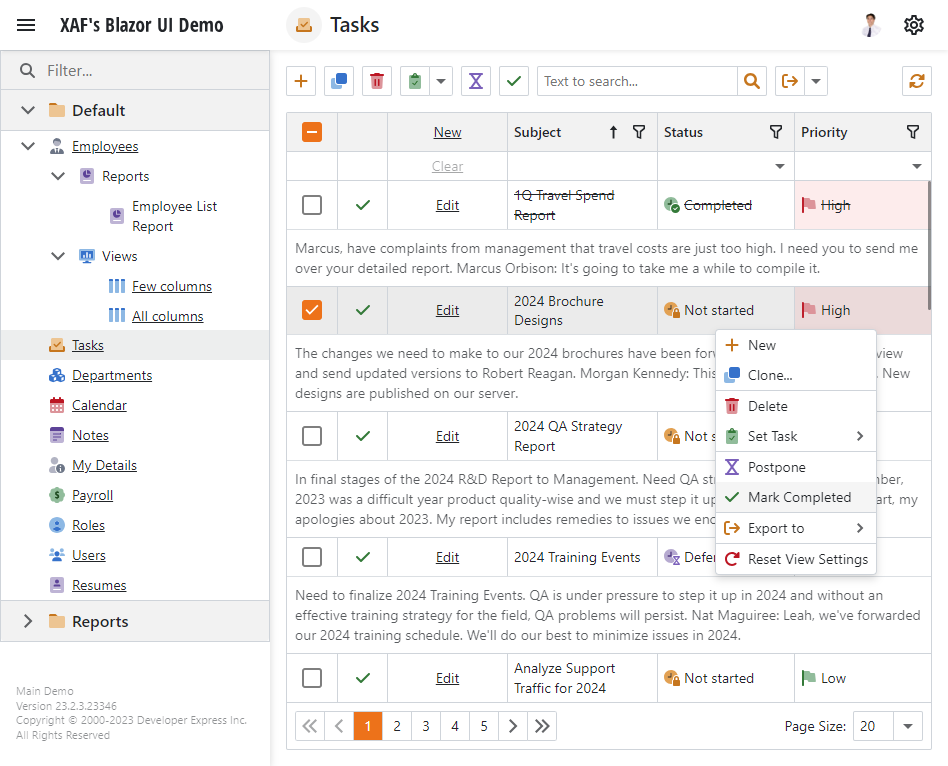Click the Departments icon in navigation

(57, 375)
